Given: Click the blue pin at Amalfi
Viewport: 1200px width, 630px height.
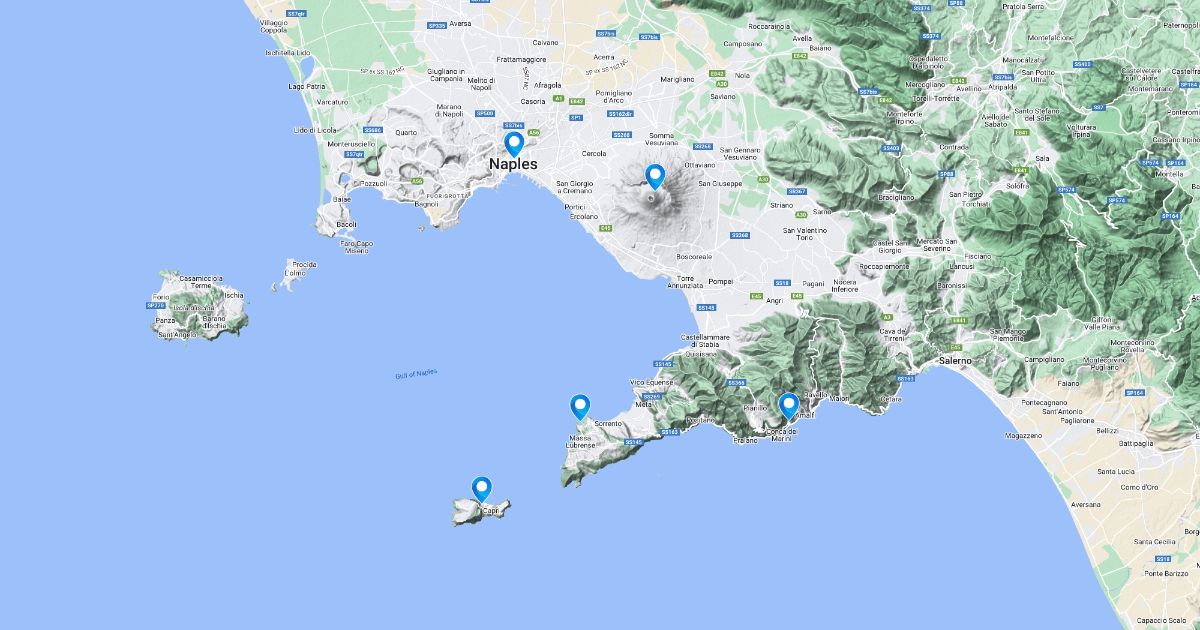Looking at the screenshot, I should click(x=788, y=406).
